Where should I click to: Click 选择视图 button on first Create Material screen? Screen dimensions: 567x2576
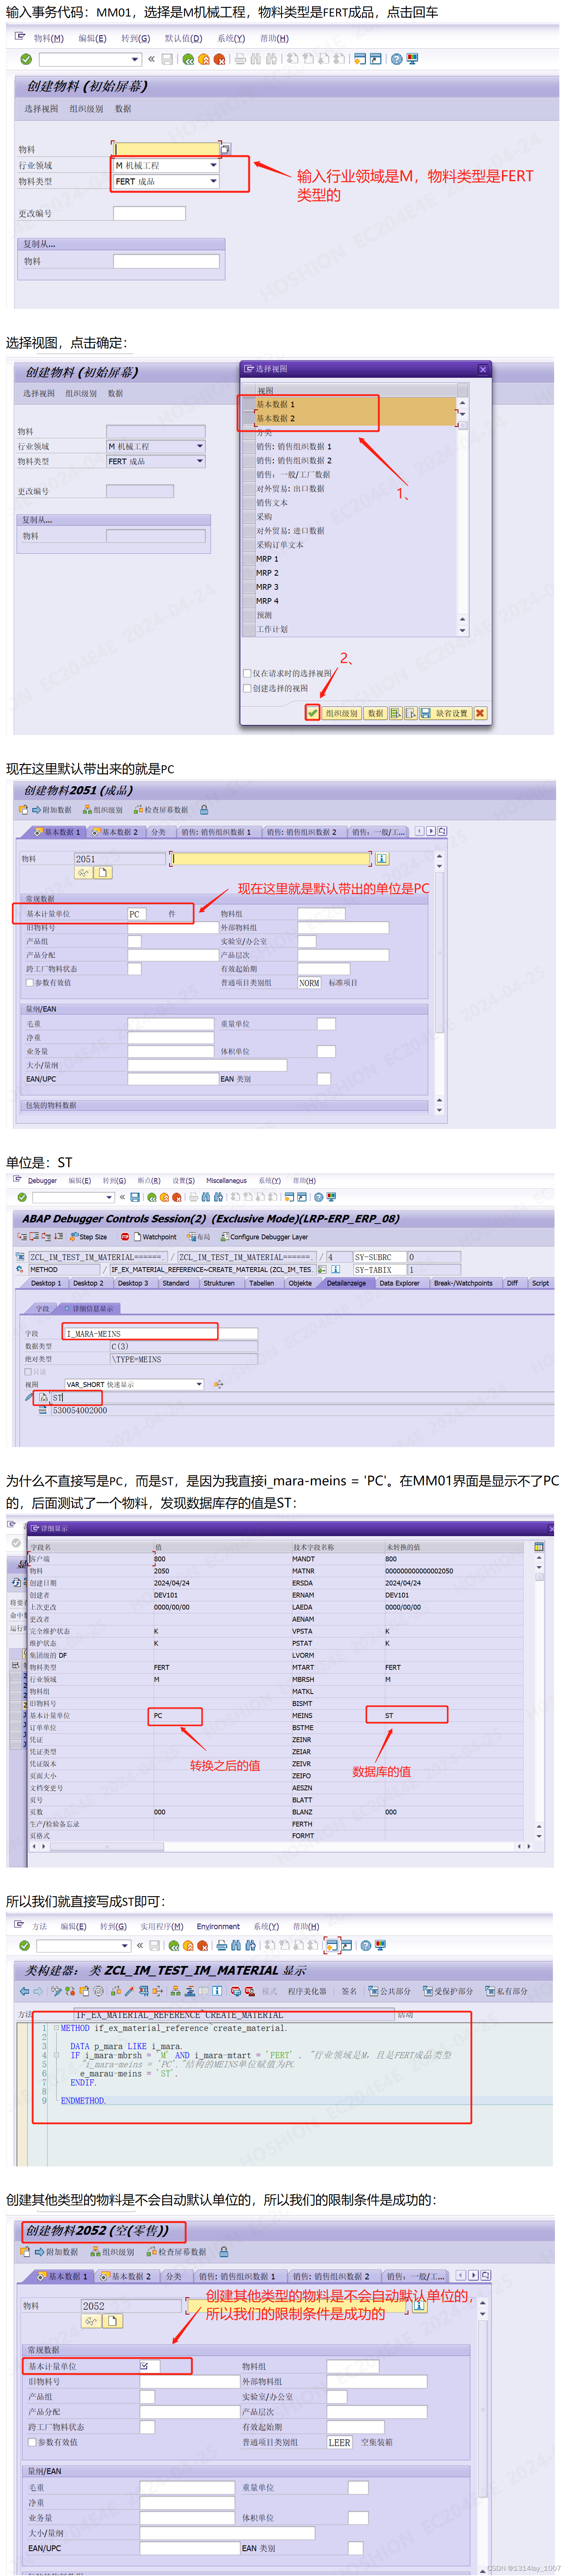pyautogui.click(x=41, y=109)
